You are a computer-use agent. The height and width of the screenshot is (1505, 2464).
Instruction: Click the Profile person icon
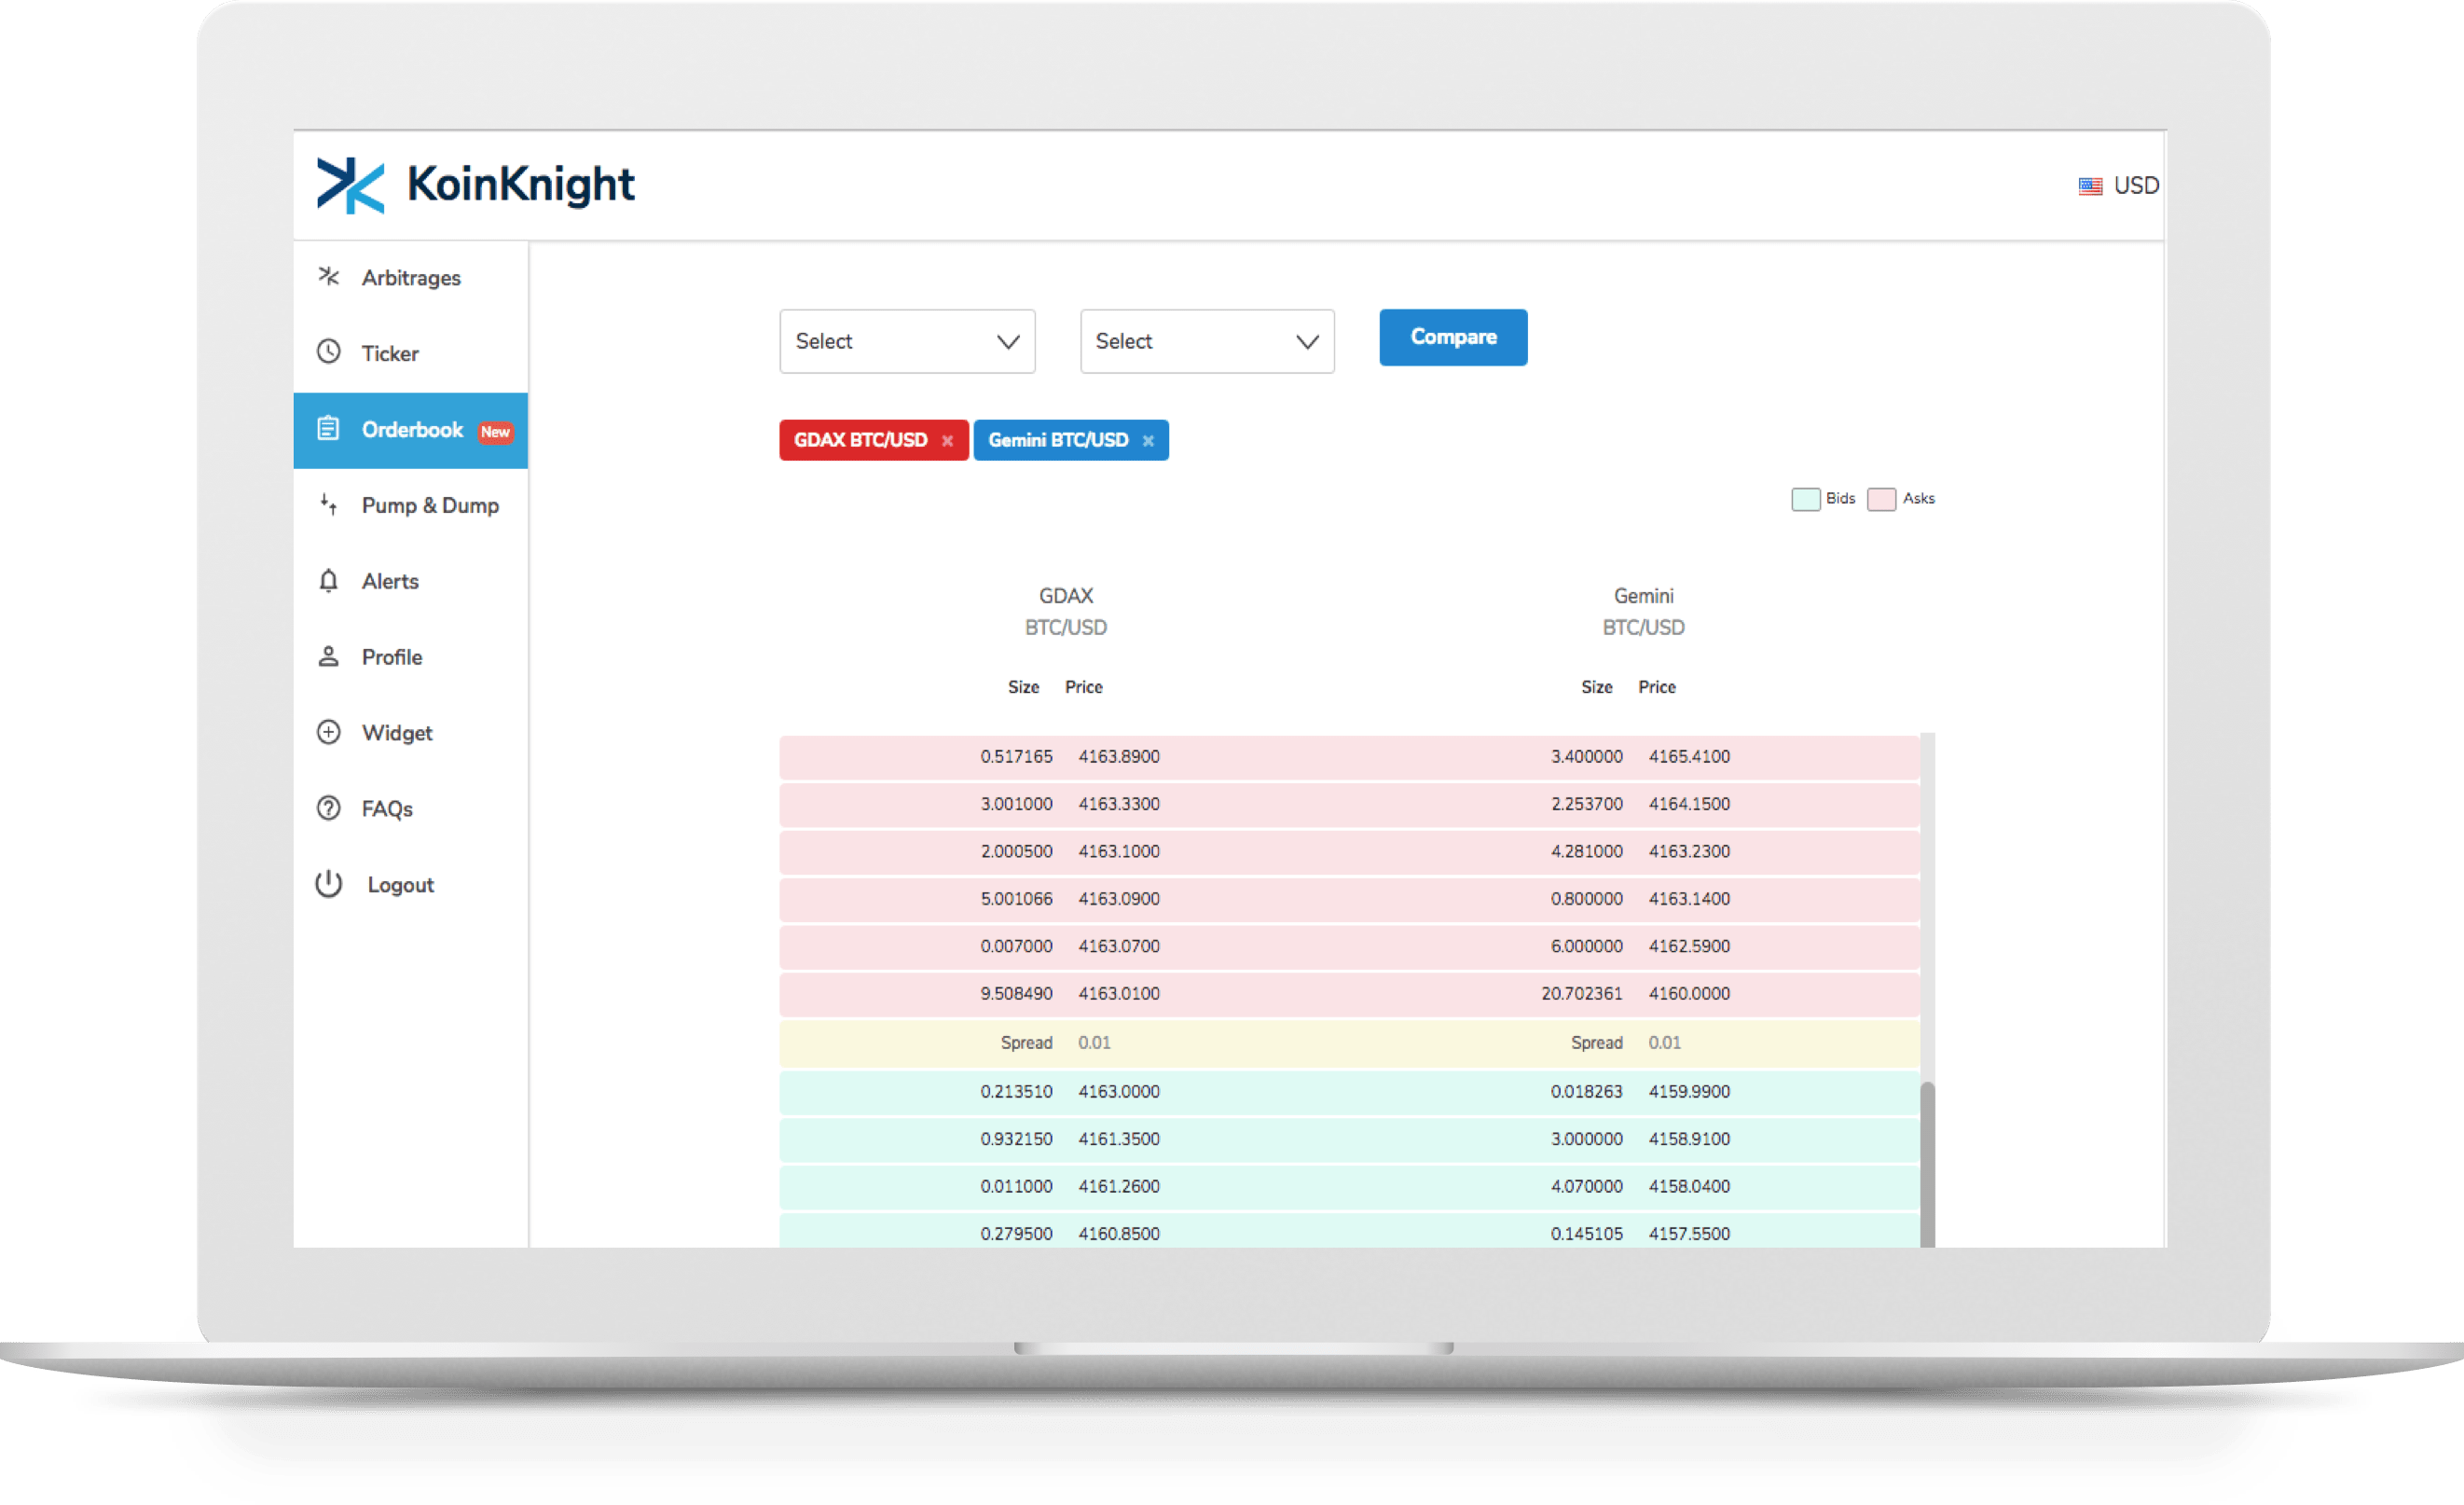(x=328, y=656)
